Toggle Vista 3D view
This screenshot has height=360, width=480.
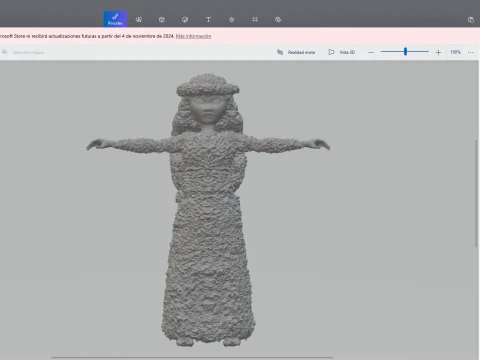coord(342,52)
